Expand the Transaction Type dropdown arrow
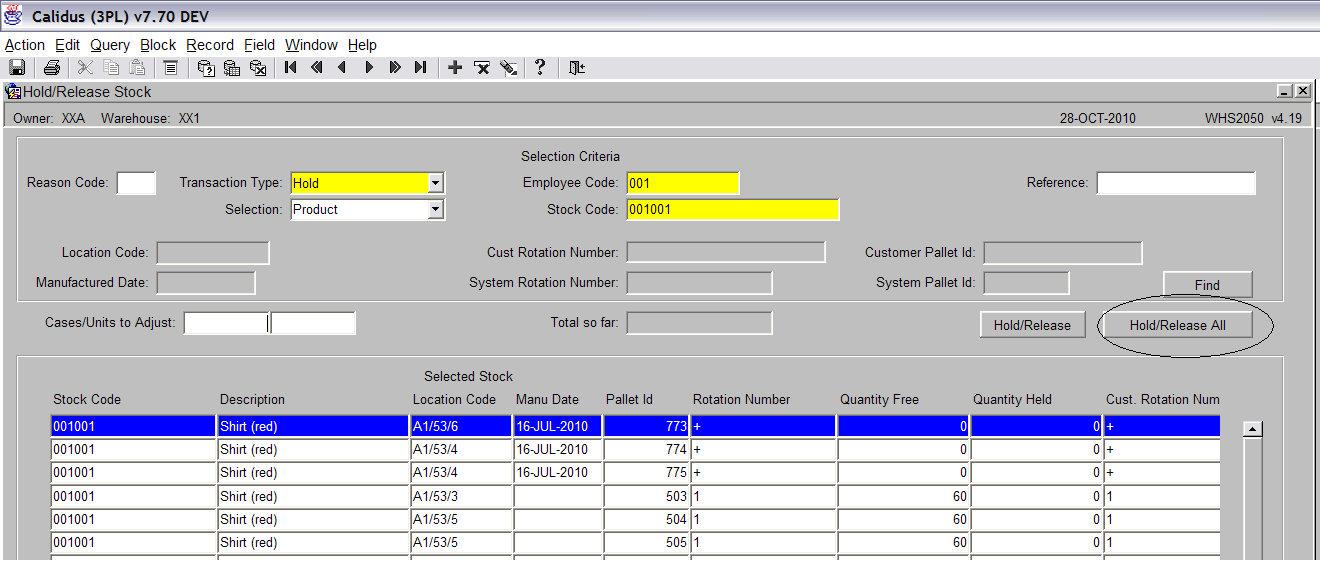The height and width of the screenshot is (563, 1320). 435,183
